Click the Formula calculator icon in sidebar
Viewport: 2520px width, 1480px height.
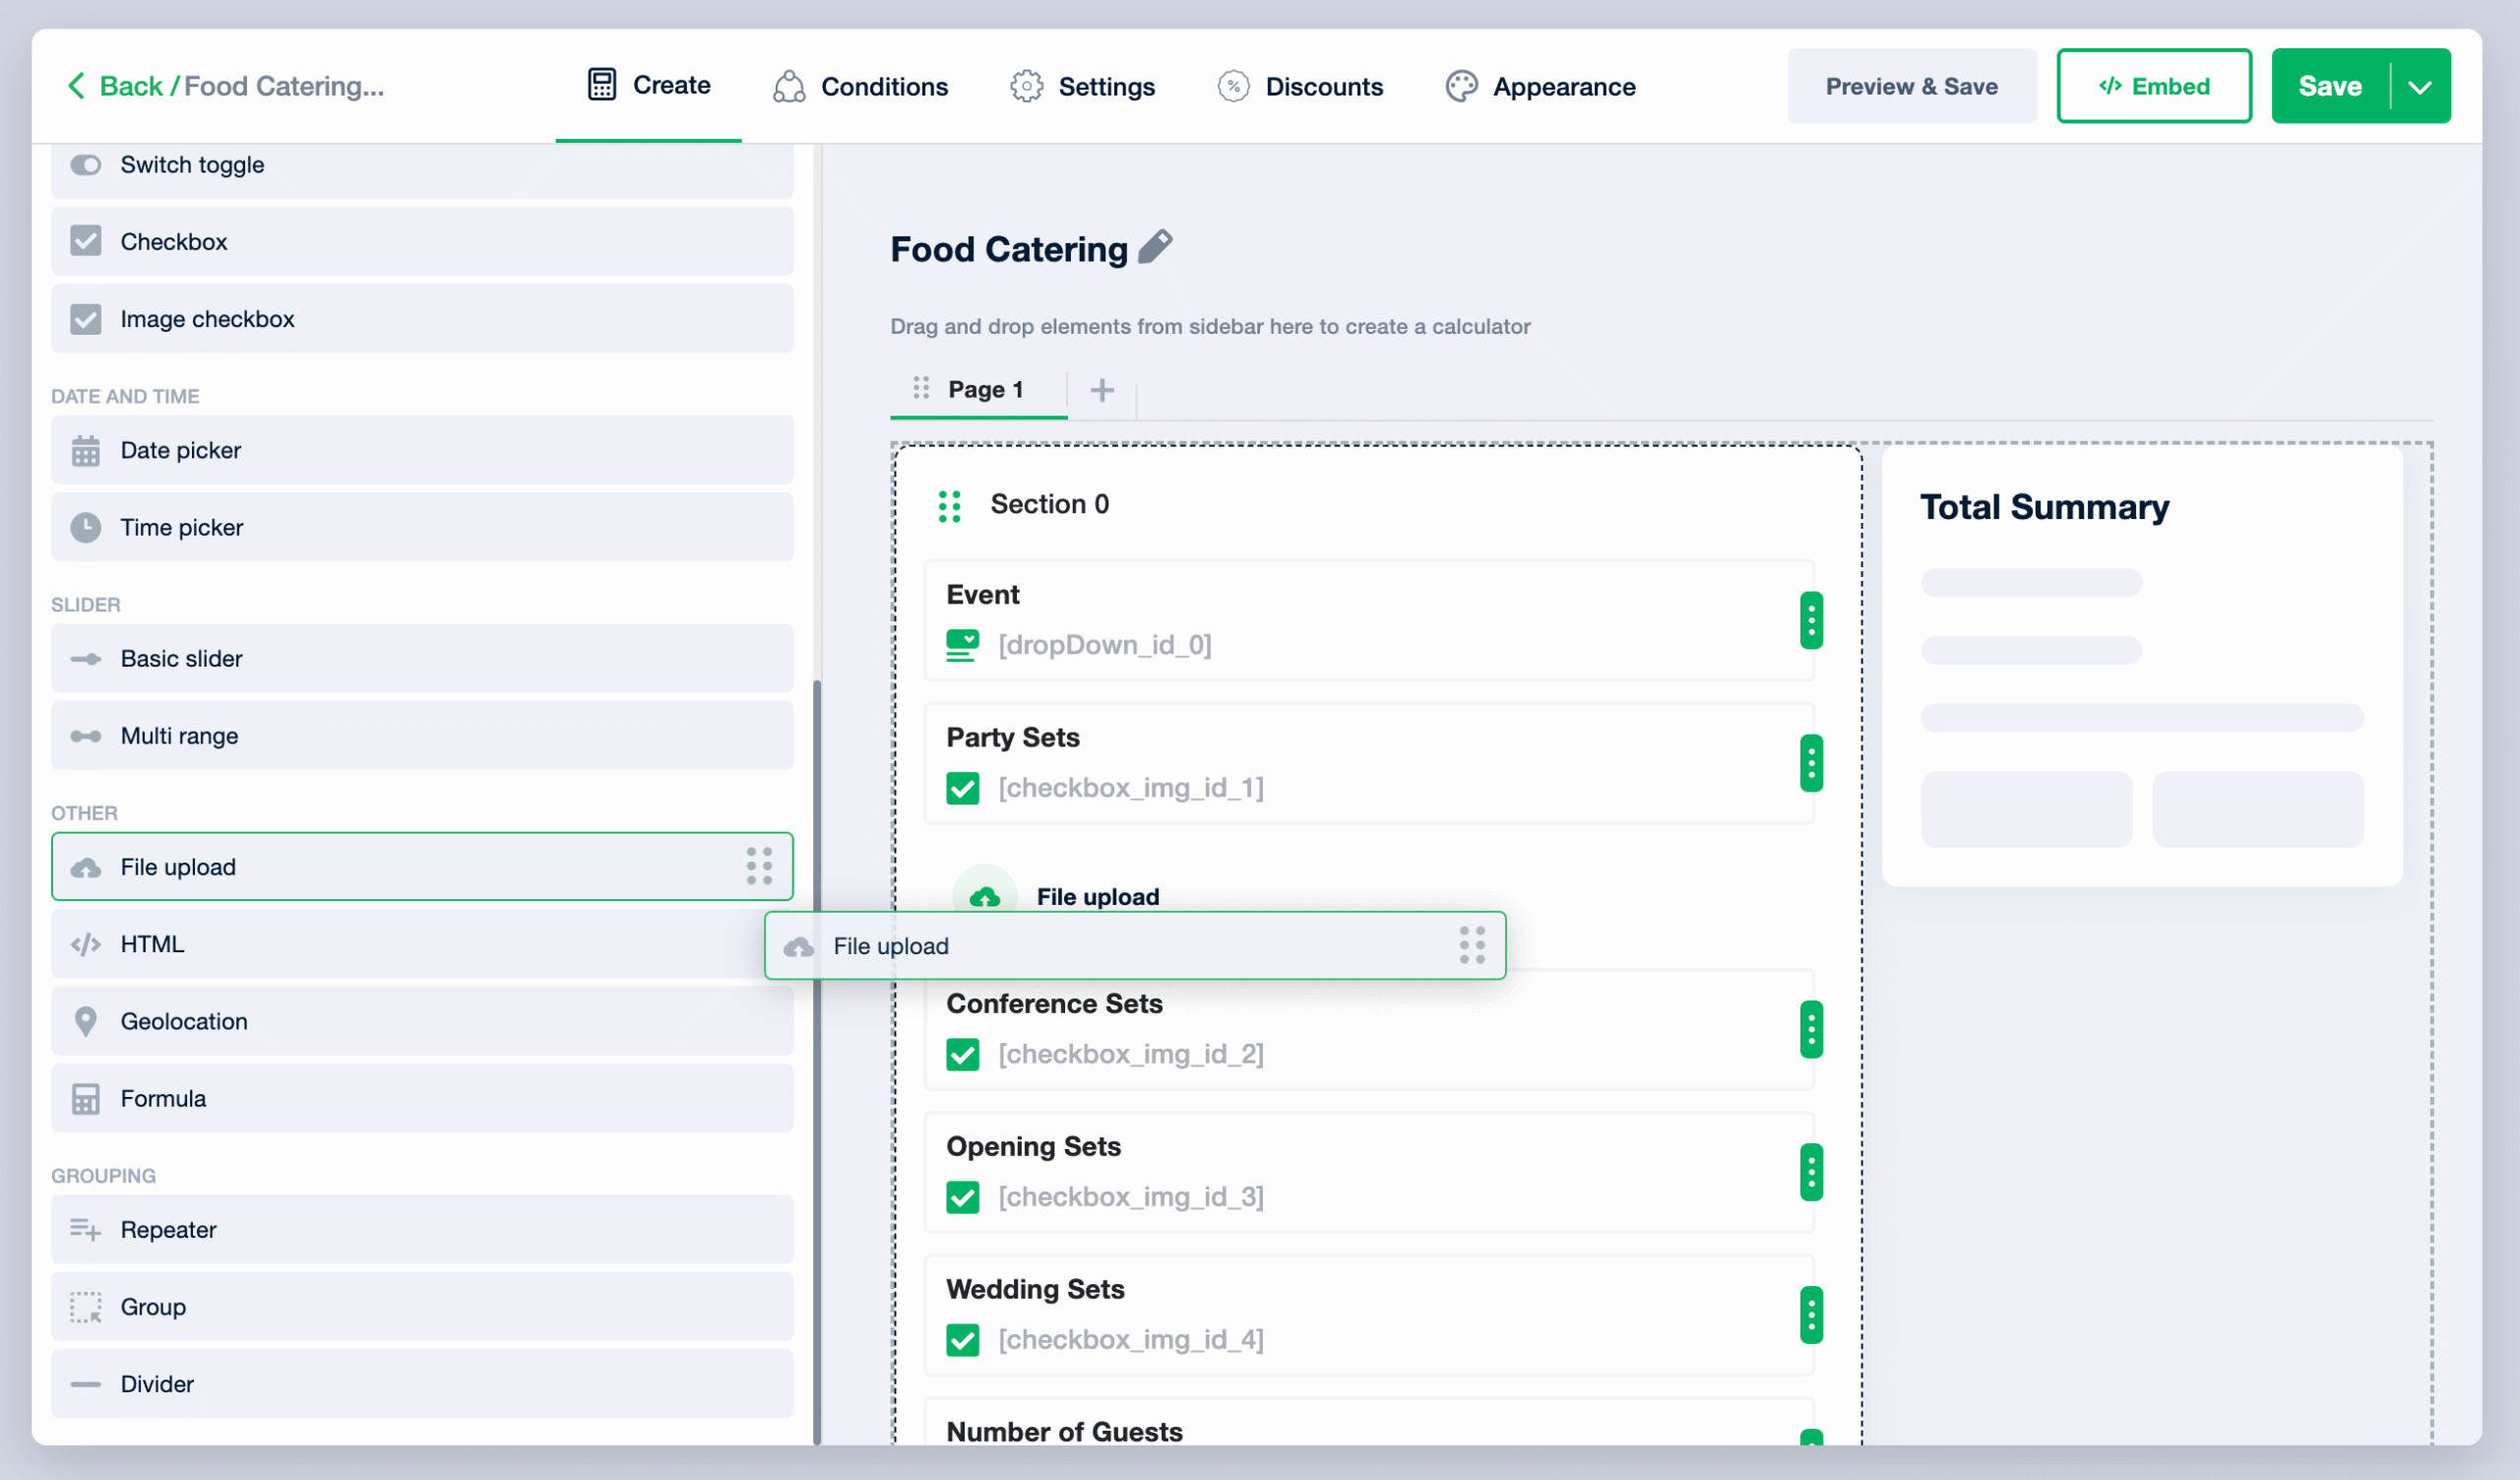pyautogui.click(x=86, y=1099)
